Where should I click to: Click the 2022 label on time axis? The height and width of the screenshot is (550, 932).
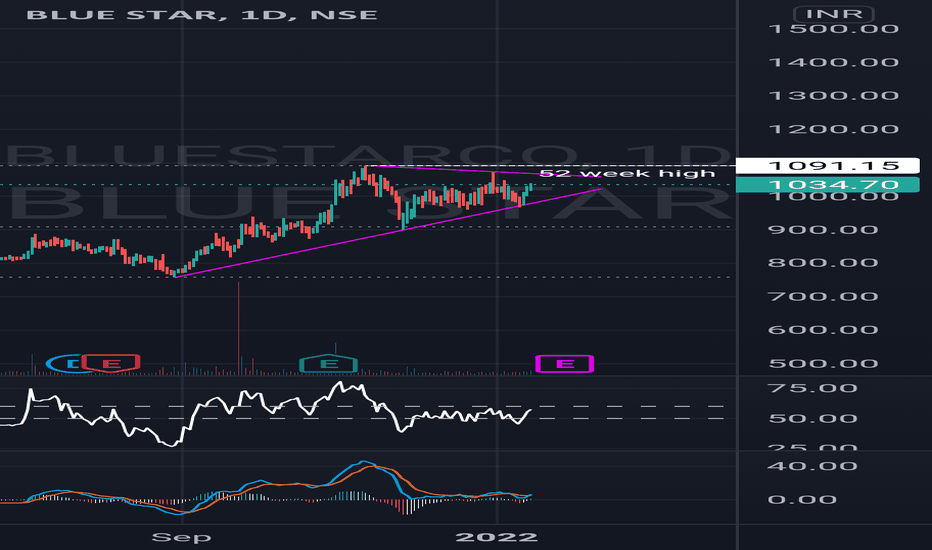[496, 538]
